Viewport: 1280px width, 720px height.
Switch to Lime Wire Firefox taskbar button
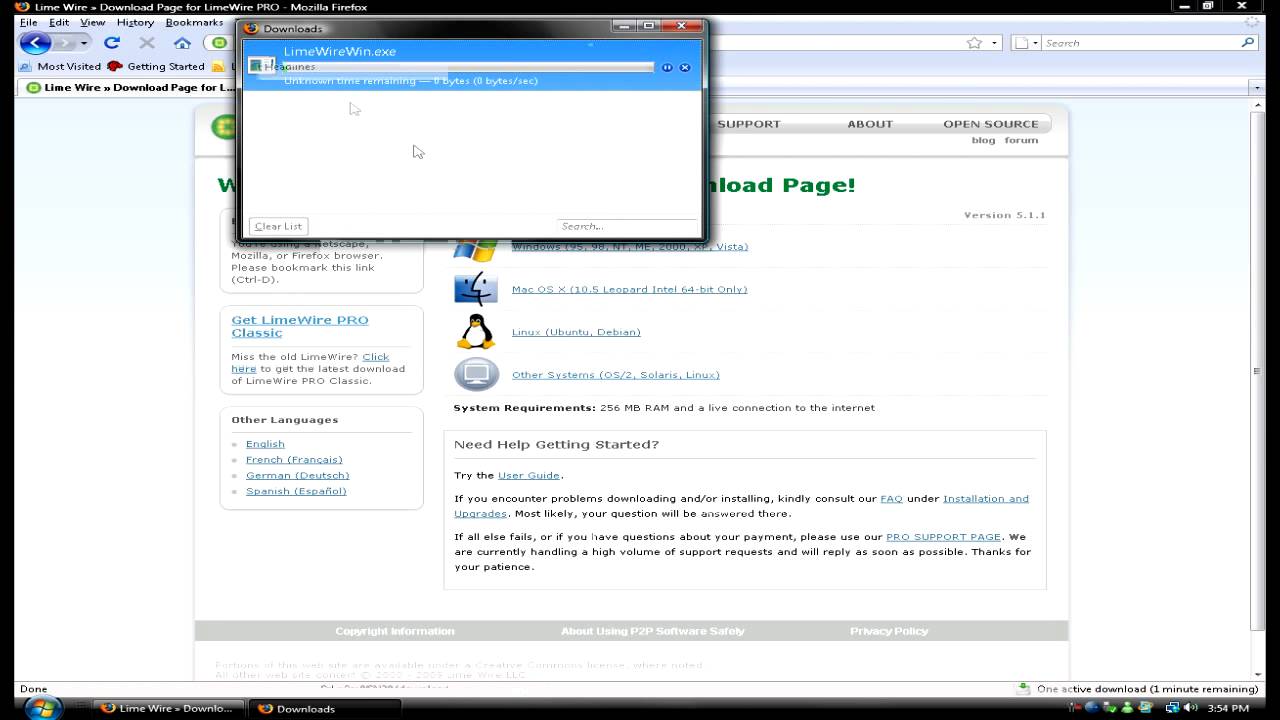click(x=169, y=708)
